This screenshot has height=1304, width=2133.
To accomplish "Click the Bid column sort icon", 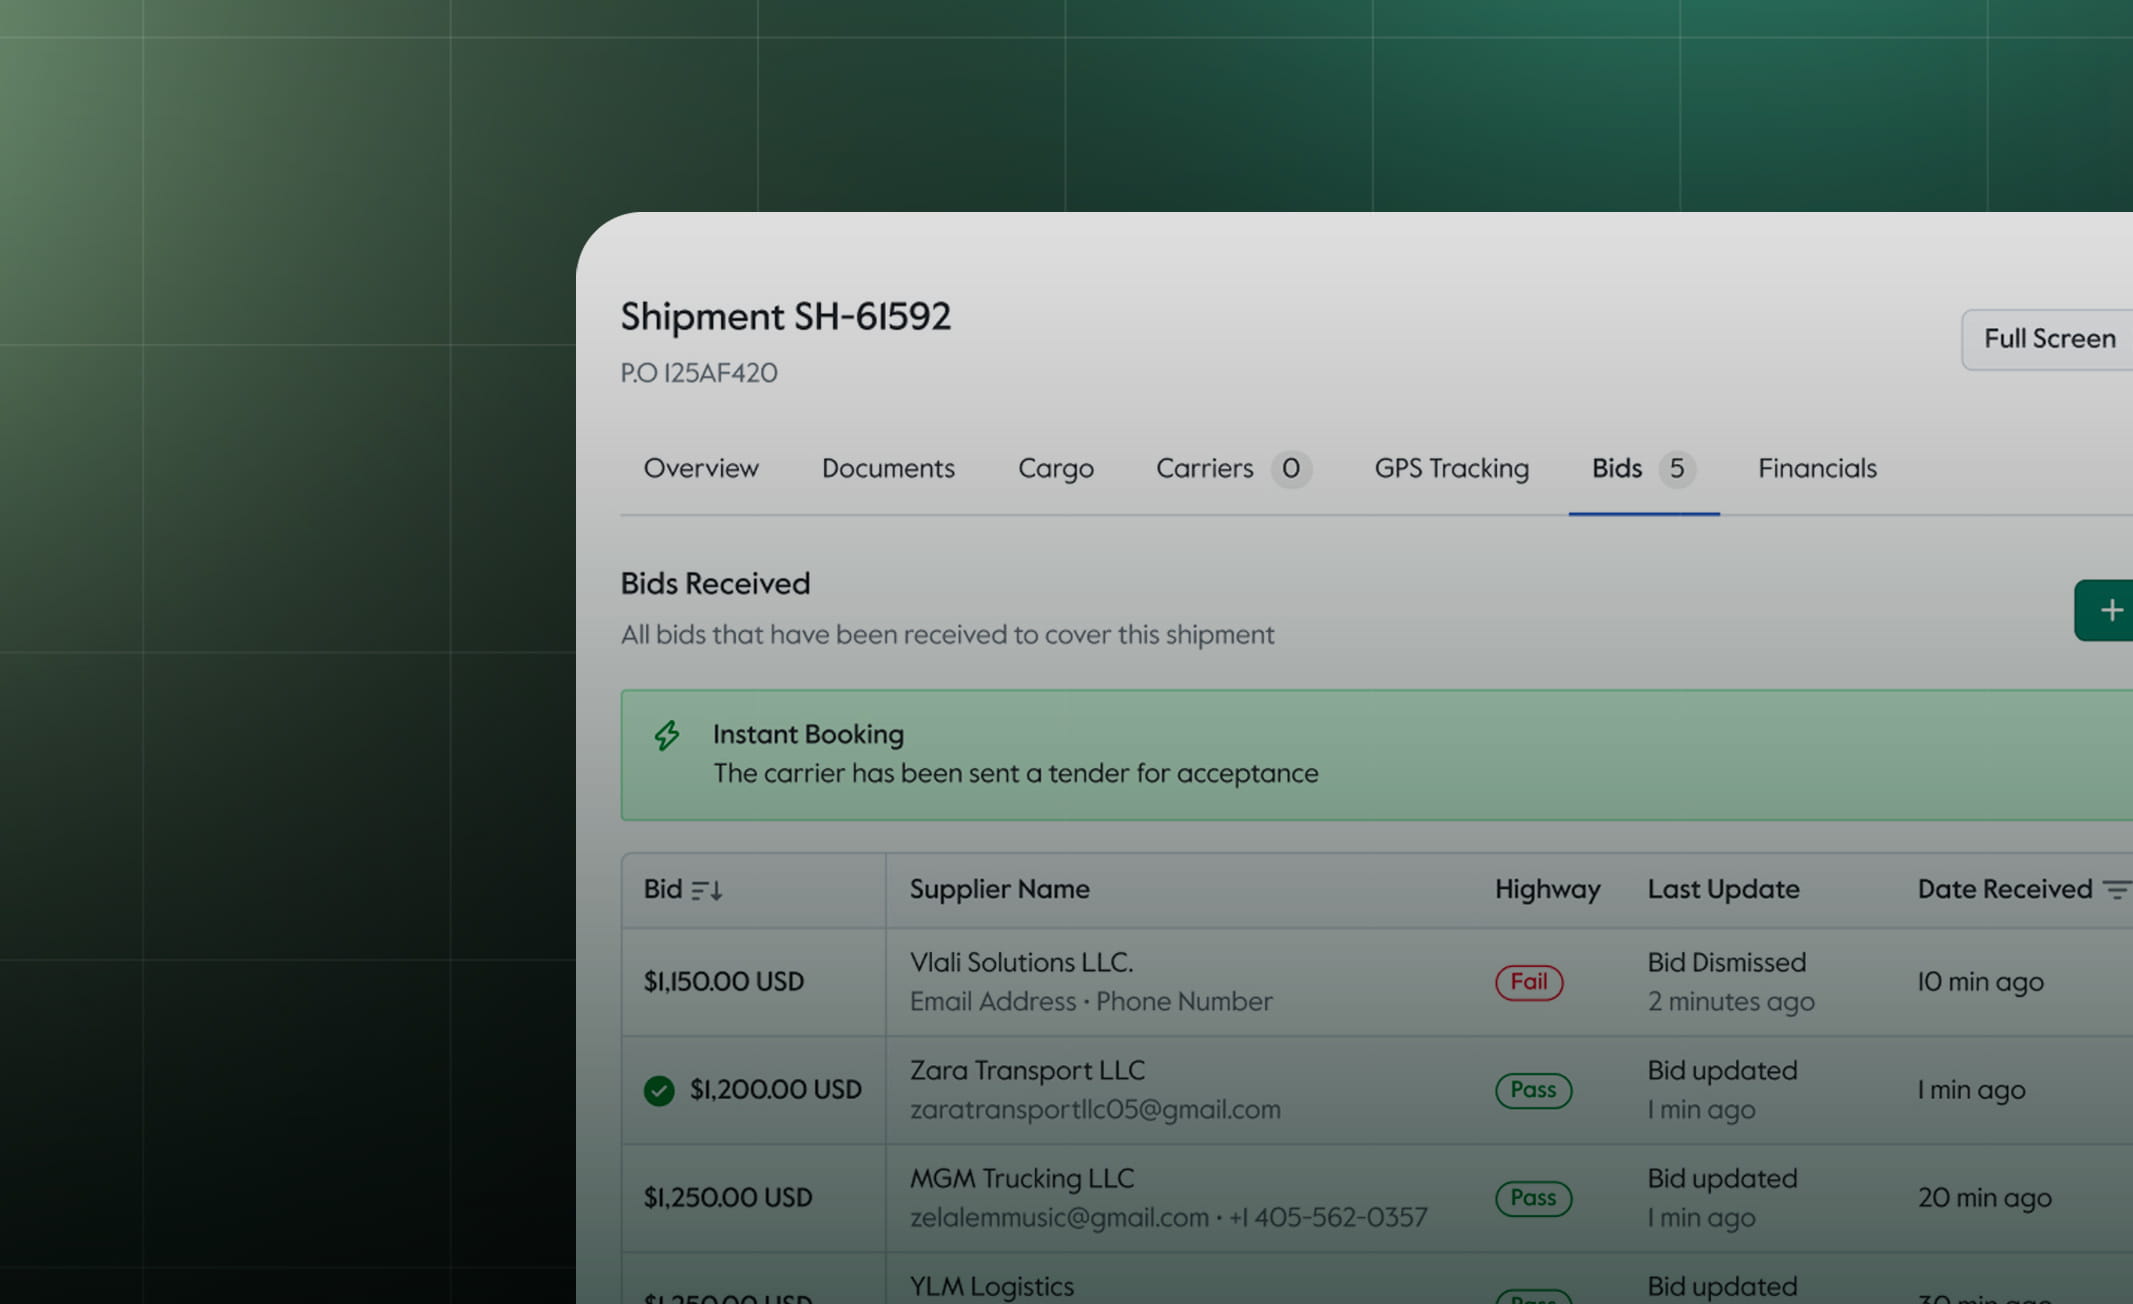I will [x=706, y=890].
